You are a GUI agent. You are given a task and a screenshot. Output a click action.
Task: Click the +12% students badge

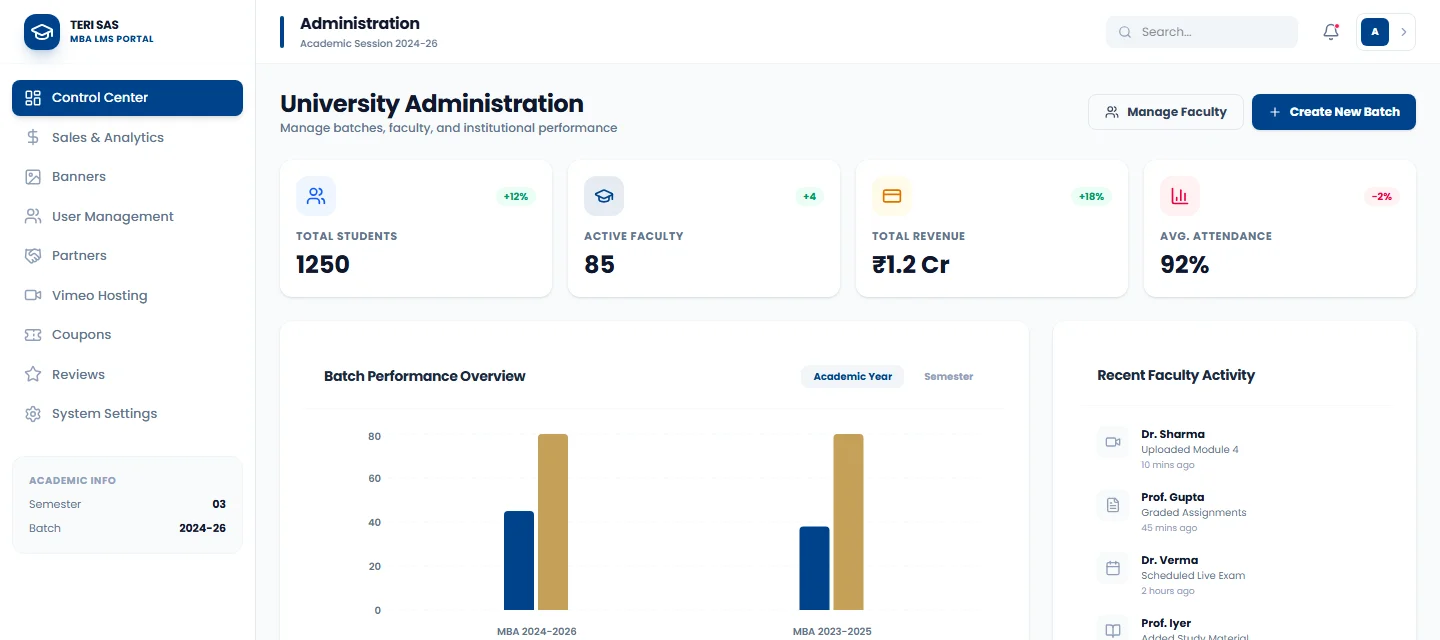coord(516,197)
